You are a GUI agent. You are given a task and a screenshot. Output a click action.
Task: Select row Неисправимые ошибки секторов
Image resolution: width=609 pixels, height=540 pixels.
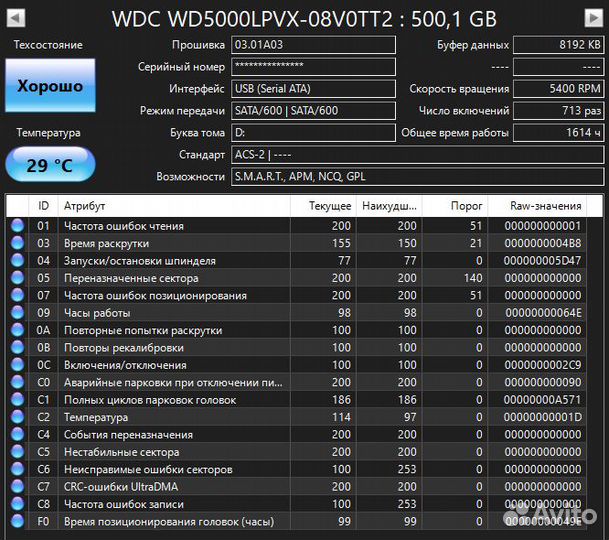296,469
